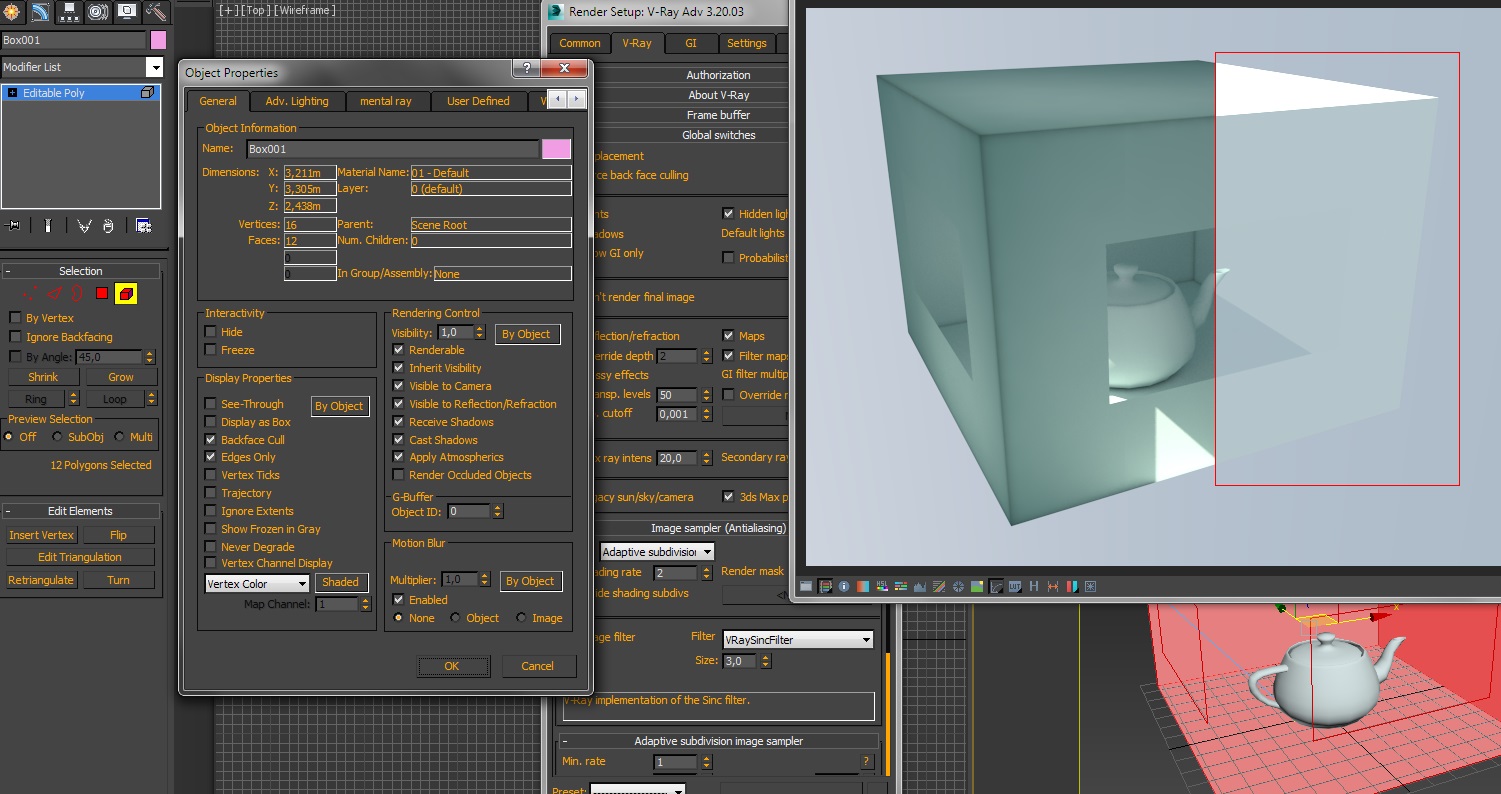Enable Render Occluded Objects checkbox

tap(398, 475)
